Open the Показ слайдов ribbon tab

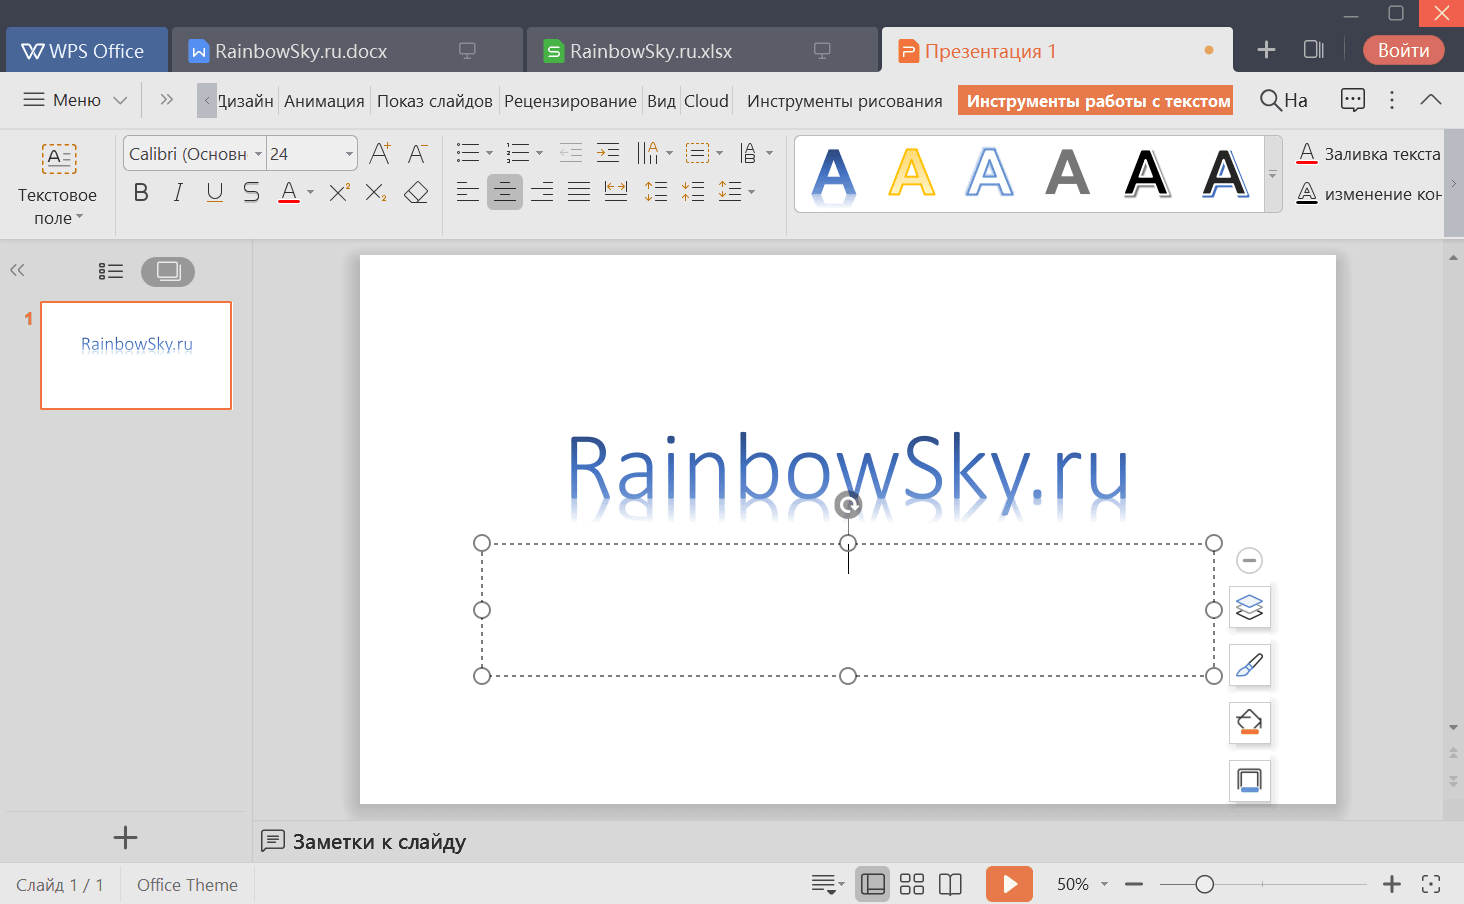(x=435, y=101)
